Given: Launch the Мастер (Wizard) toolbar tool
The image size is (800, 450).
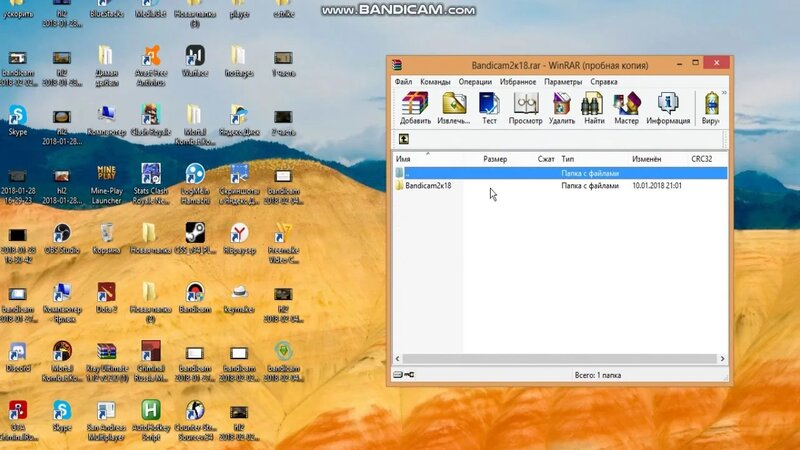Looking at the screenshot, I should coord(626,108).
